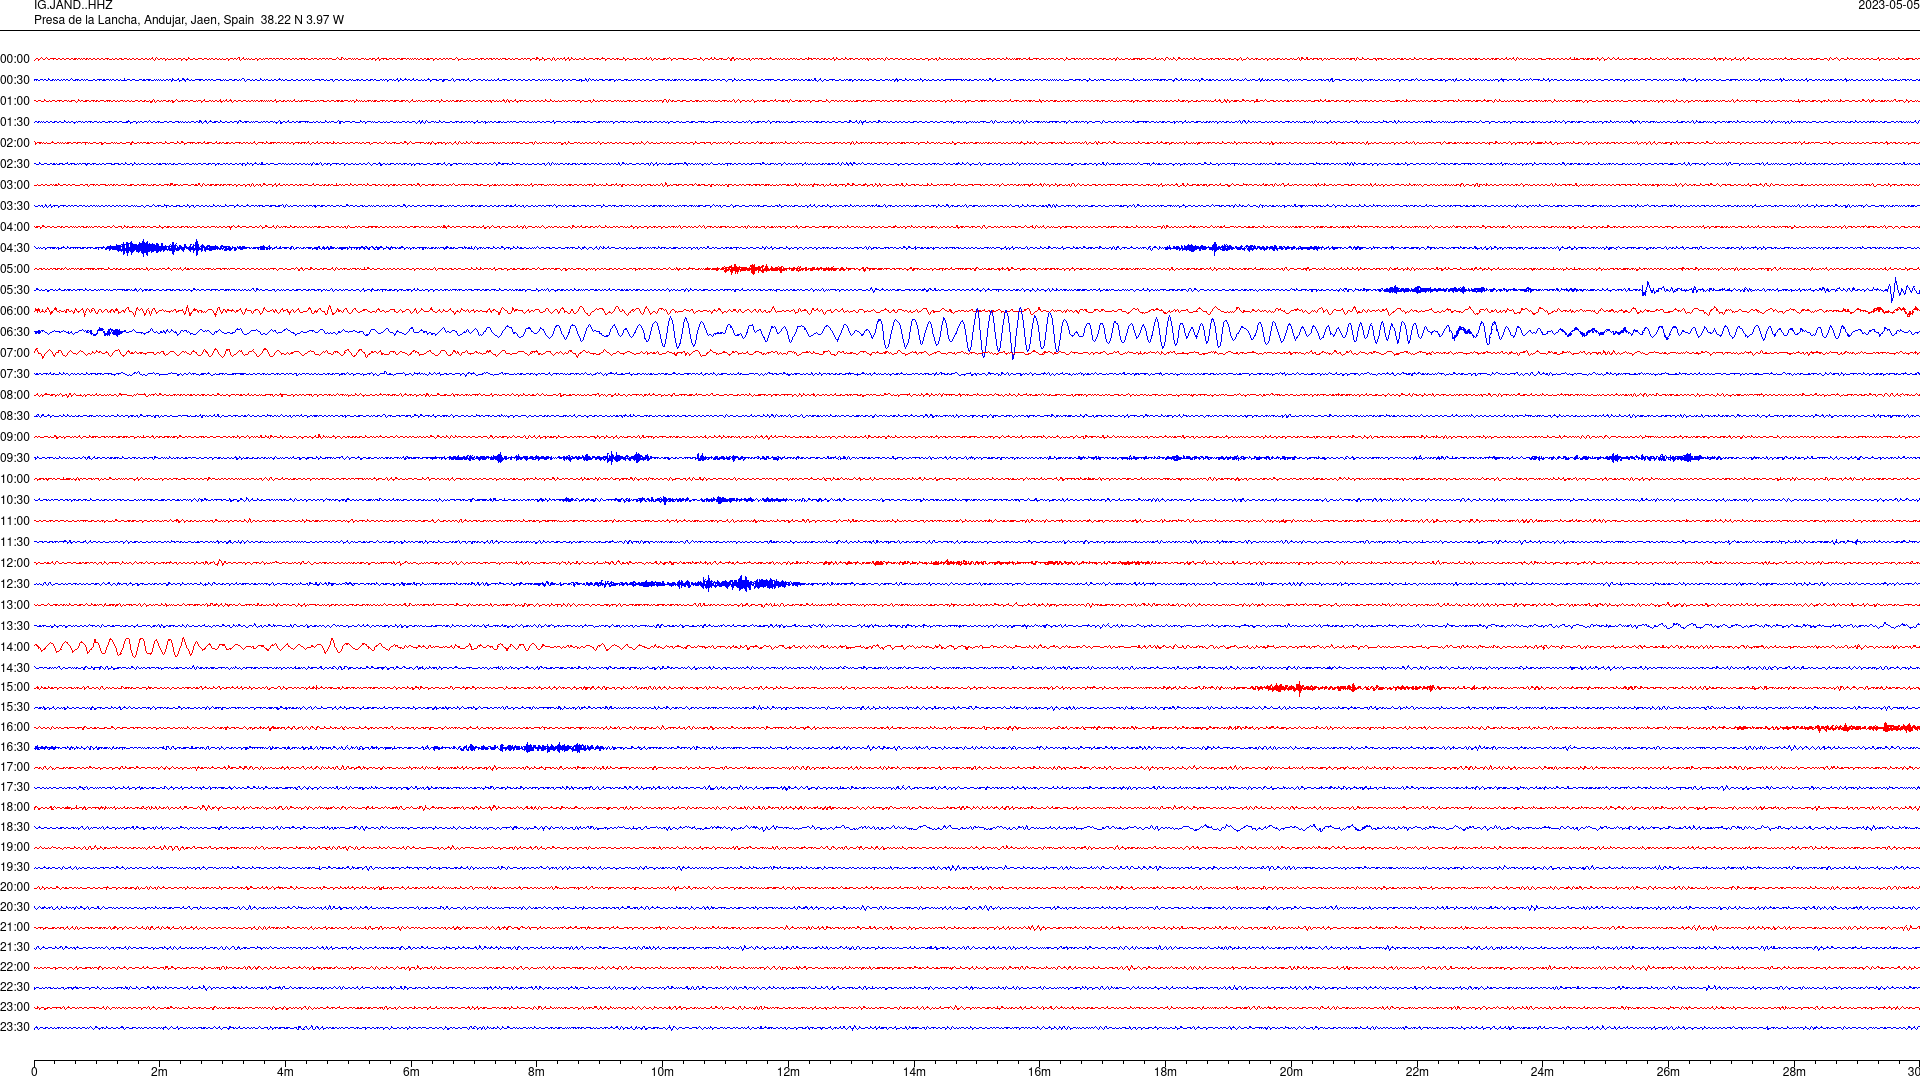This screenshot has height=1080, width=1920.
Task: Click the 28m tick on the time axis
Action: tap(1794, 1072)
